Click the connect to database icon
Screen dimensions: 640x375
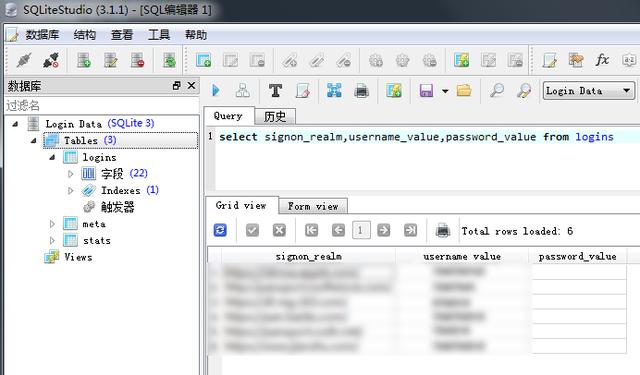tap(24, 60)
